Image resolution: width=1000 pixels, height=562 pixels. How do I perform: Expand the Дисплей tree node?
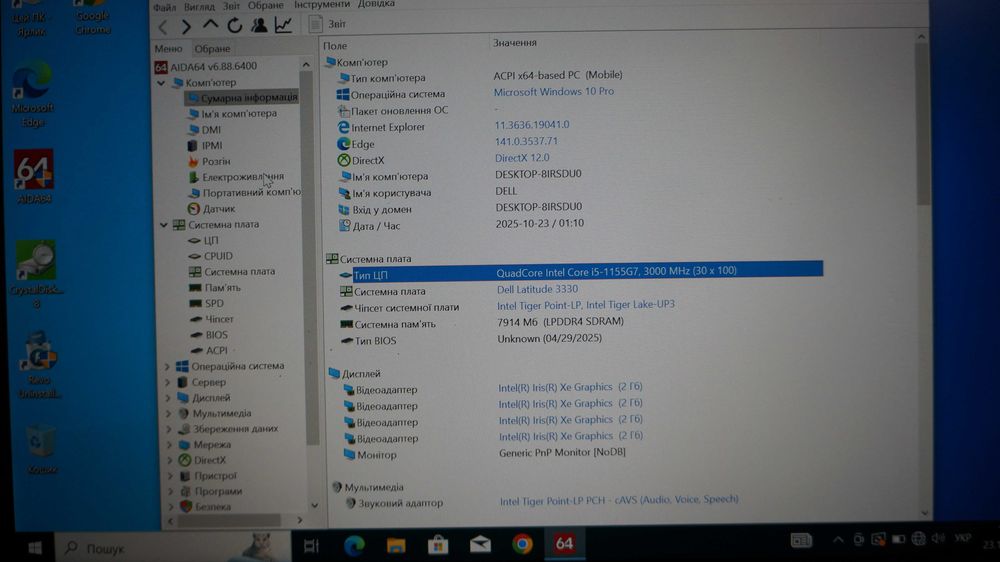click(168, 398)
